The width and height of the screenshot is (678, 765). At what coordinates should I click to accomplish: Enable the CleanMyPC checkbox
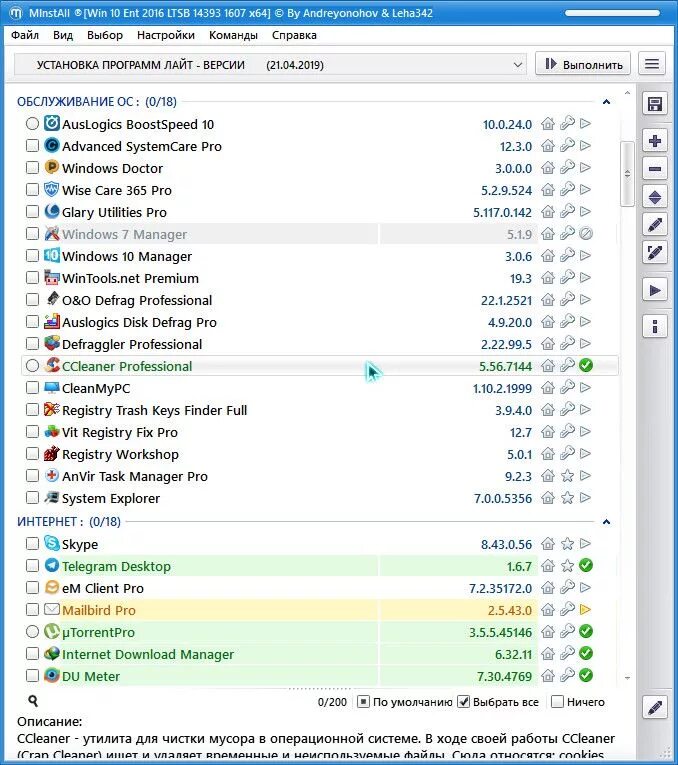[x=32, y=388]
